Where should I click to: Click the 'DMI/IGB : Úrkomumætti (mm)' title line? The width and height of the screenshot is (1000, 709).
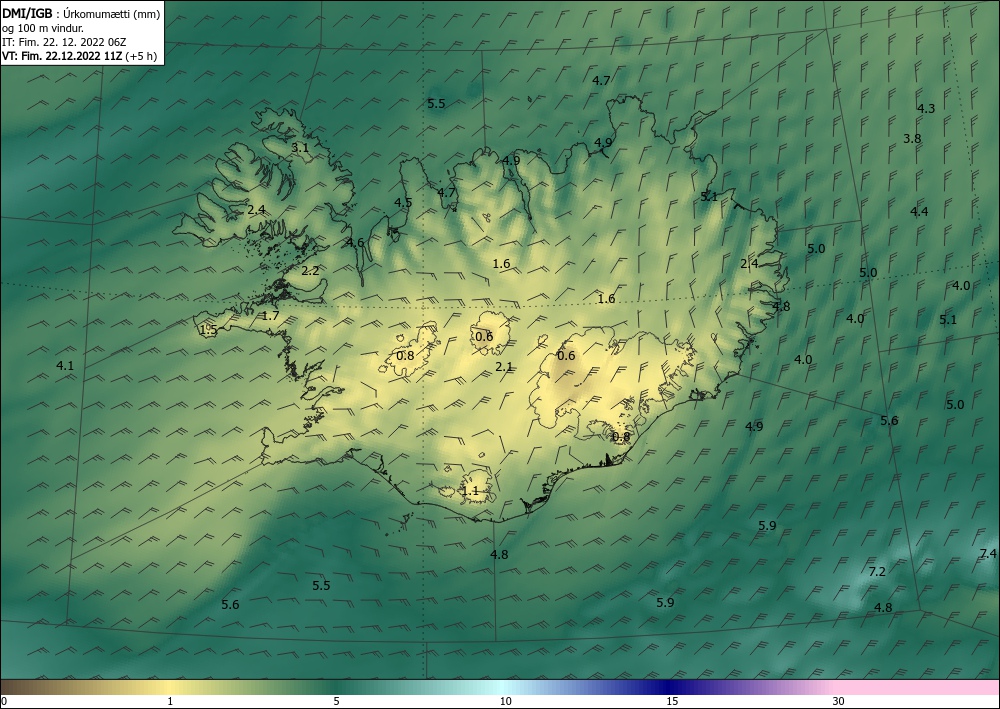[81, 13]
